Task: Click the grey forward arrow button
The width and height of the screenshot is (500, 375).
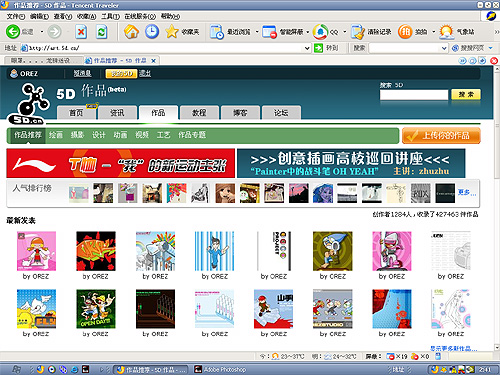Action: click(54, 32)
